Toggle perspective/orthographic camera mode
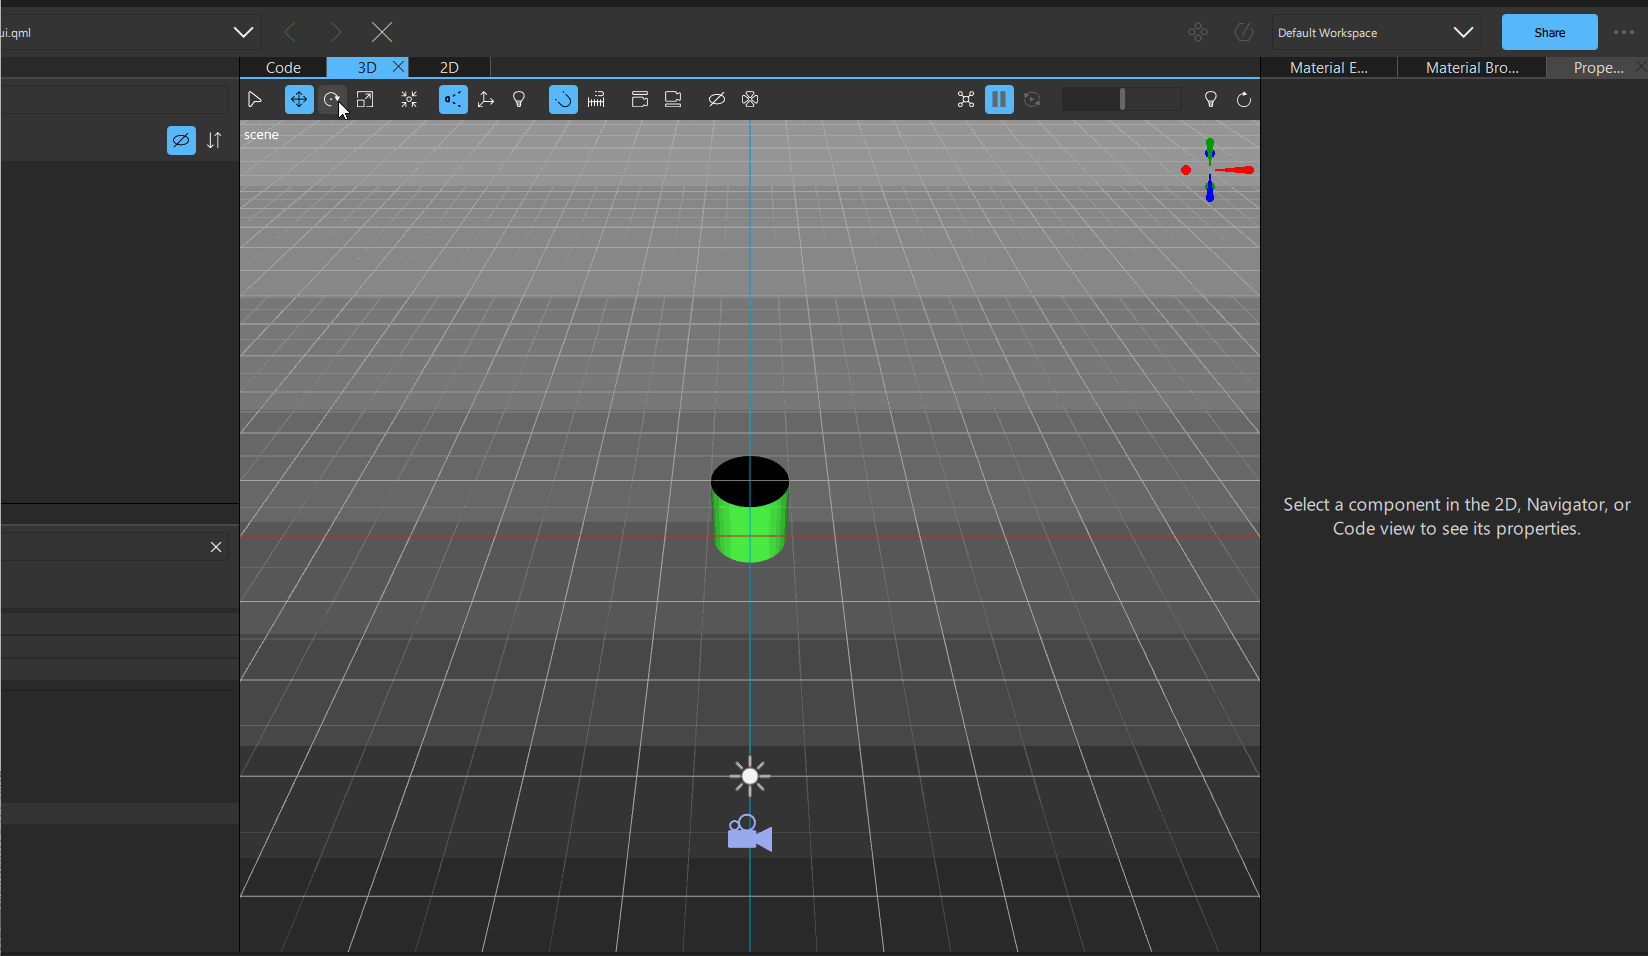The image size is (1648, 956). [453, 99]
